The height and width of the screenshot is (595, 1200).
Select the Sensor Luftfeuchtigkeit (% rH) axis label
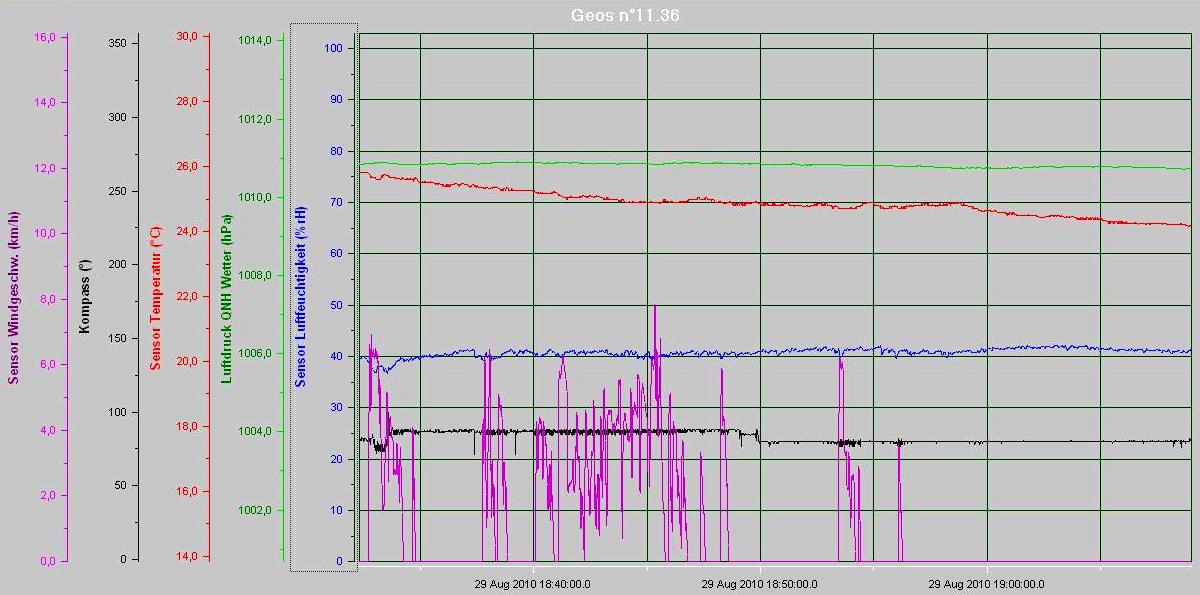300,297
